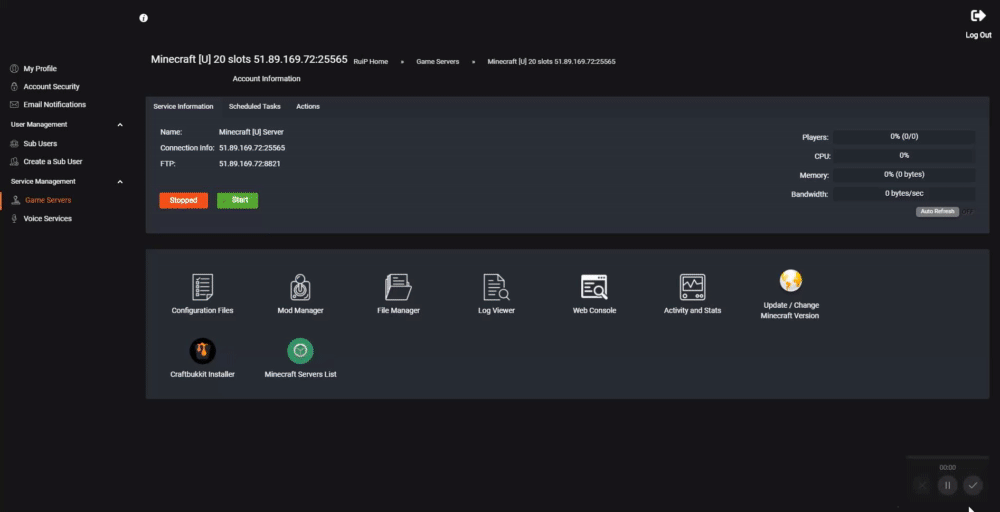The height and width of the screenshot is (512, 1000).
Task: Click the Memory usage bar
Action: (904, 175)
